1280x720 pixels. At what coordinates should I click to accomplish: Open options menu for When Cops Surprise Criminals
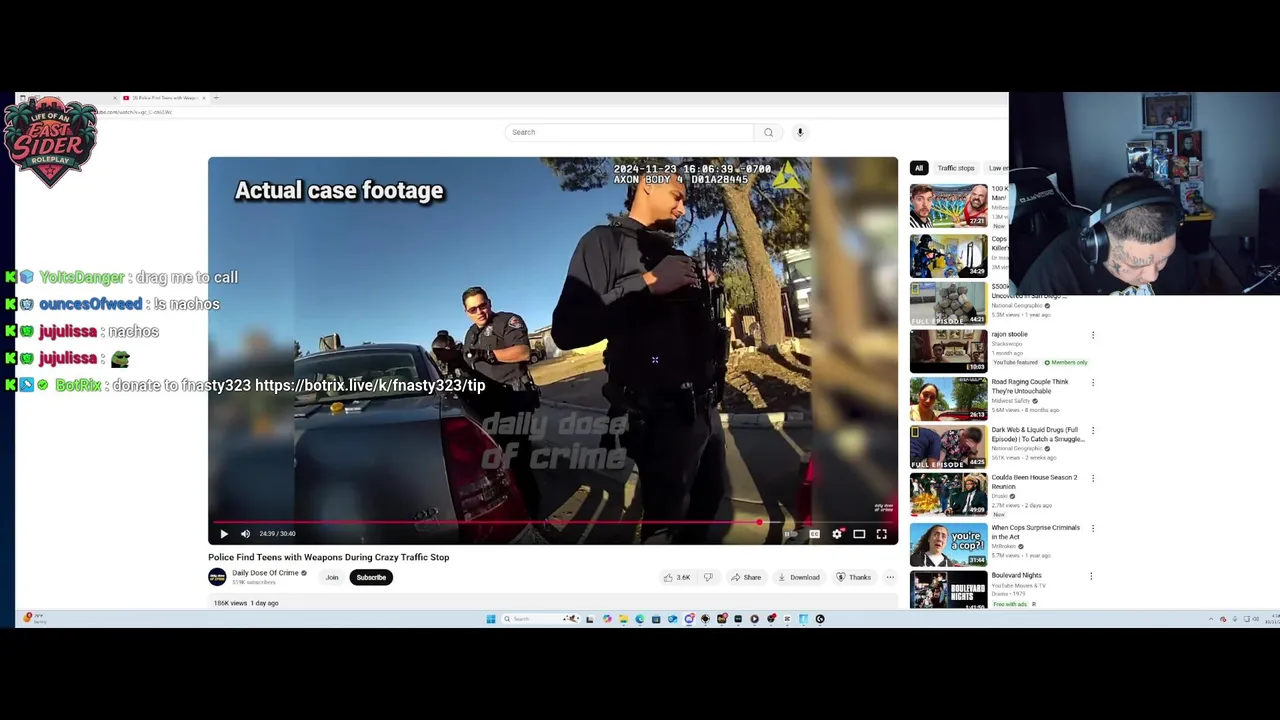(1093, 528)
